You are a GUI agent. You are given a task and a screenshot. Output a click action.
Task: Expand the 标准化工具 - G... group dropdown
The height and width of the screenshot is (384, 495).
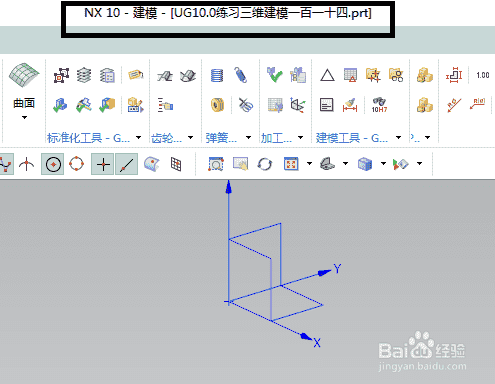point(138,137)
